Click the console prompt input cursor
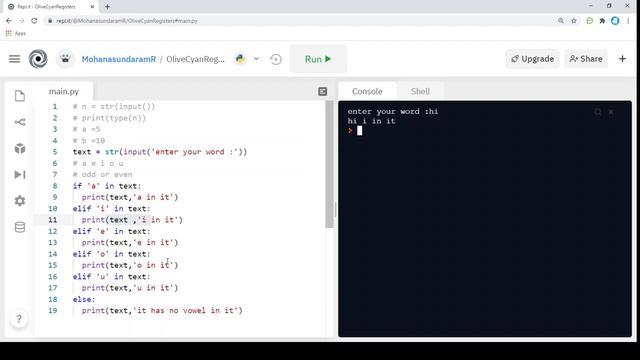The image size is (640, 360). pyautogui.click(x=360, y=131)
